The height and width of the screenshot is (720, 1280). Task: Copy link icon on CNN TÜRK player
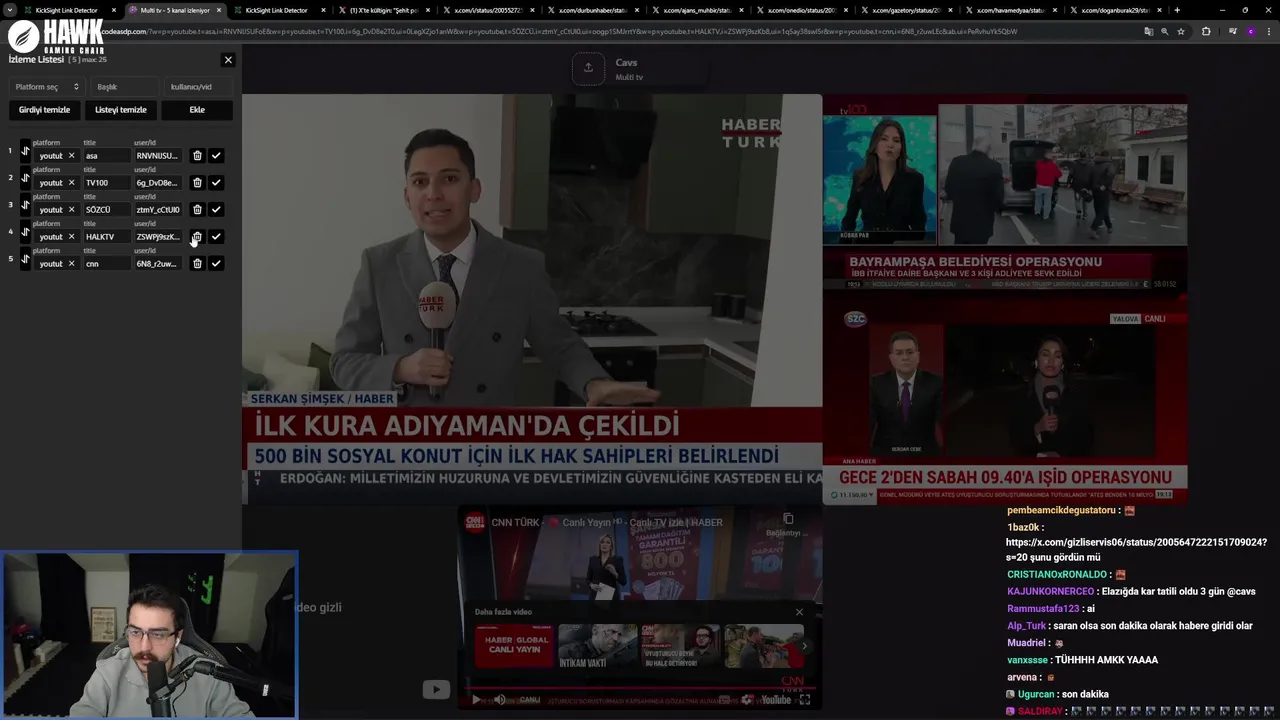[x=788, y=519]
